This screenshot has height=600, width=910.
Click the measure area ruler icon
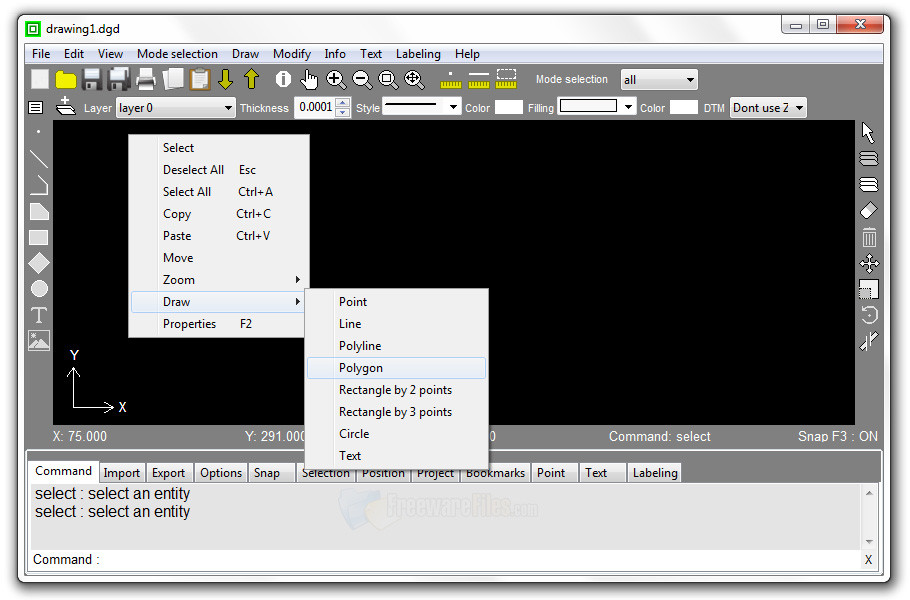tap(506, 79)
